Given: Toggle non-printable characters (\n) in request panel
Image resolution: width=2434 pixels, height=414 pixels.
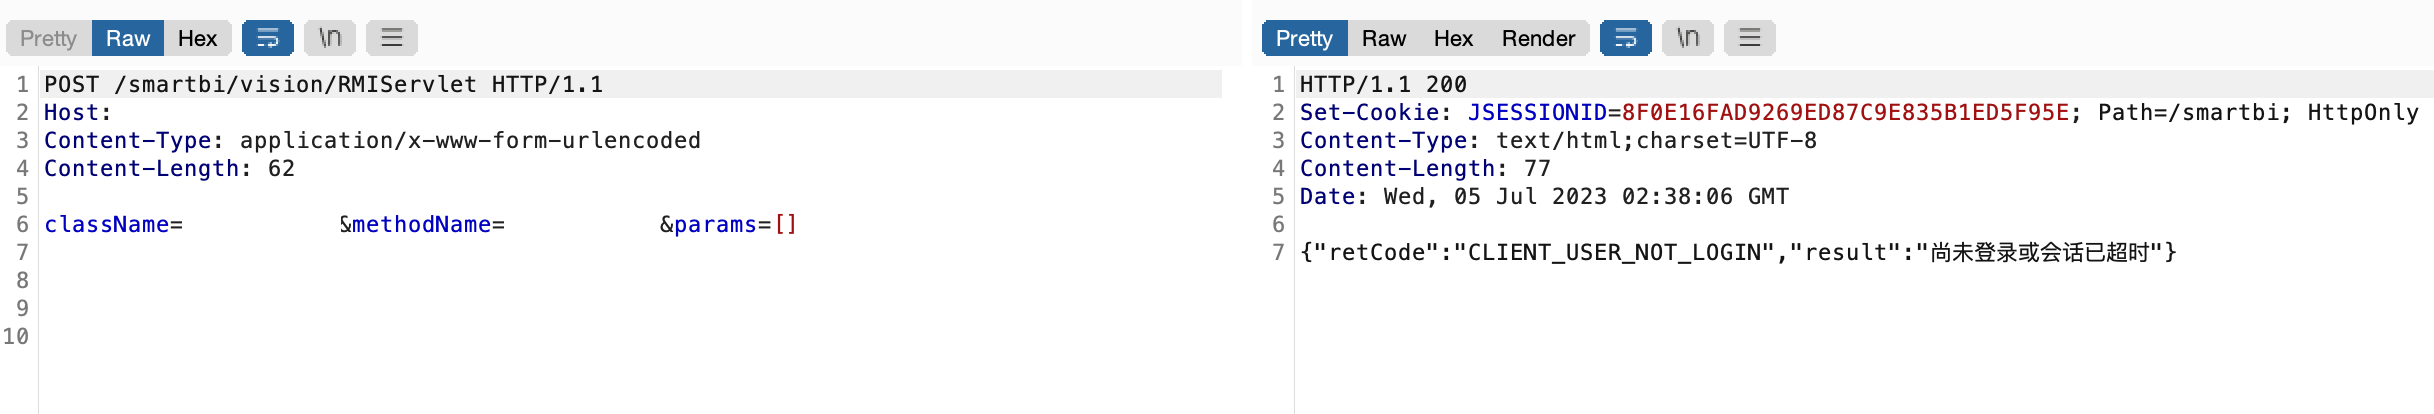Looking at the screenshot, I should [330, 38].
